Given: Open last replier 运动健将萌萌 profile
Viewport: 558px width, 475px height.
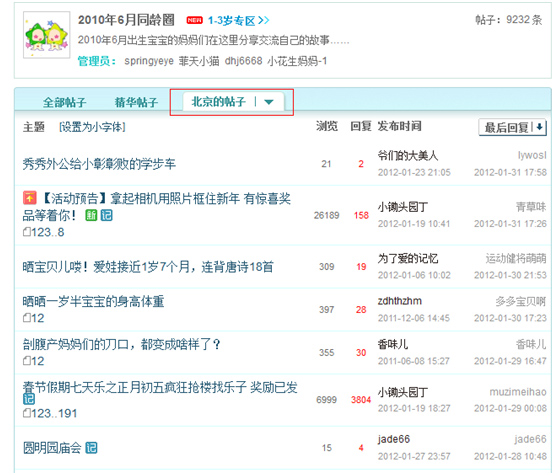Looking at the screenshot, I should [x=516, y=258].
